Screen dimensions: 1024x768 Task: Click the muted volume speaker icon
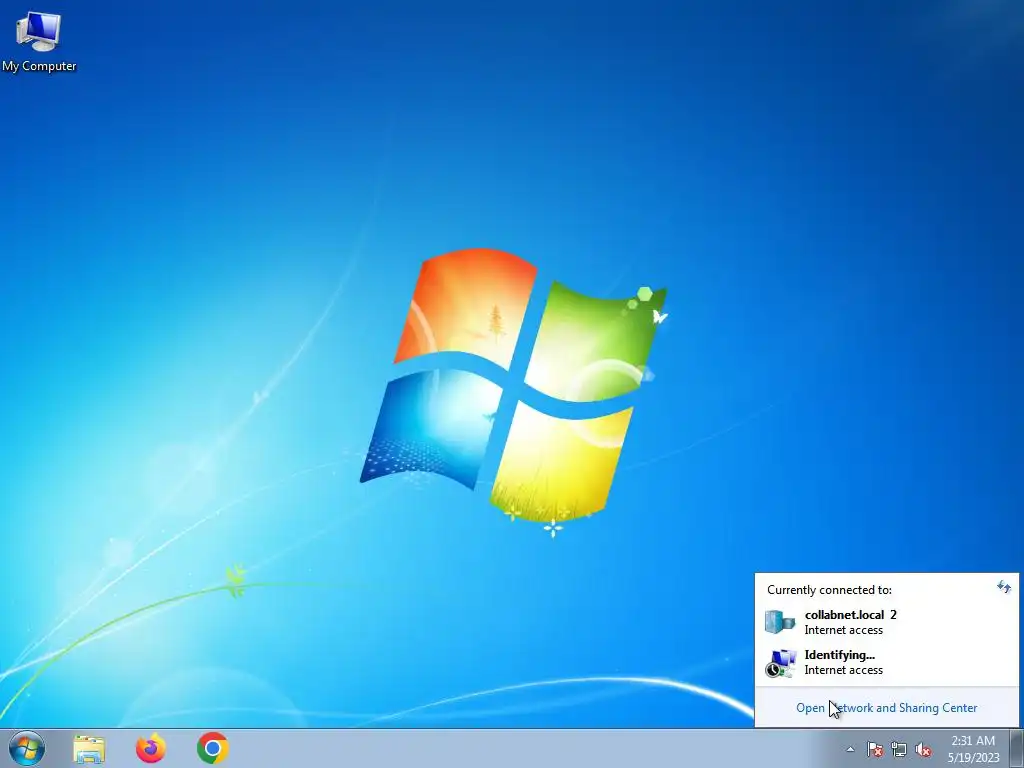923,749
